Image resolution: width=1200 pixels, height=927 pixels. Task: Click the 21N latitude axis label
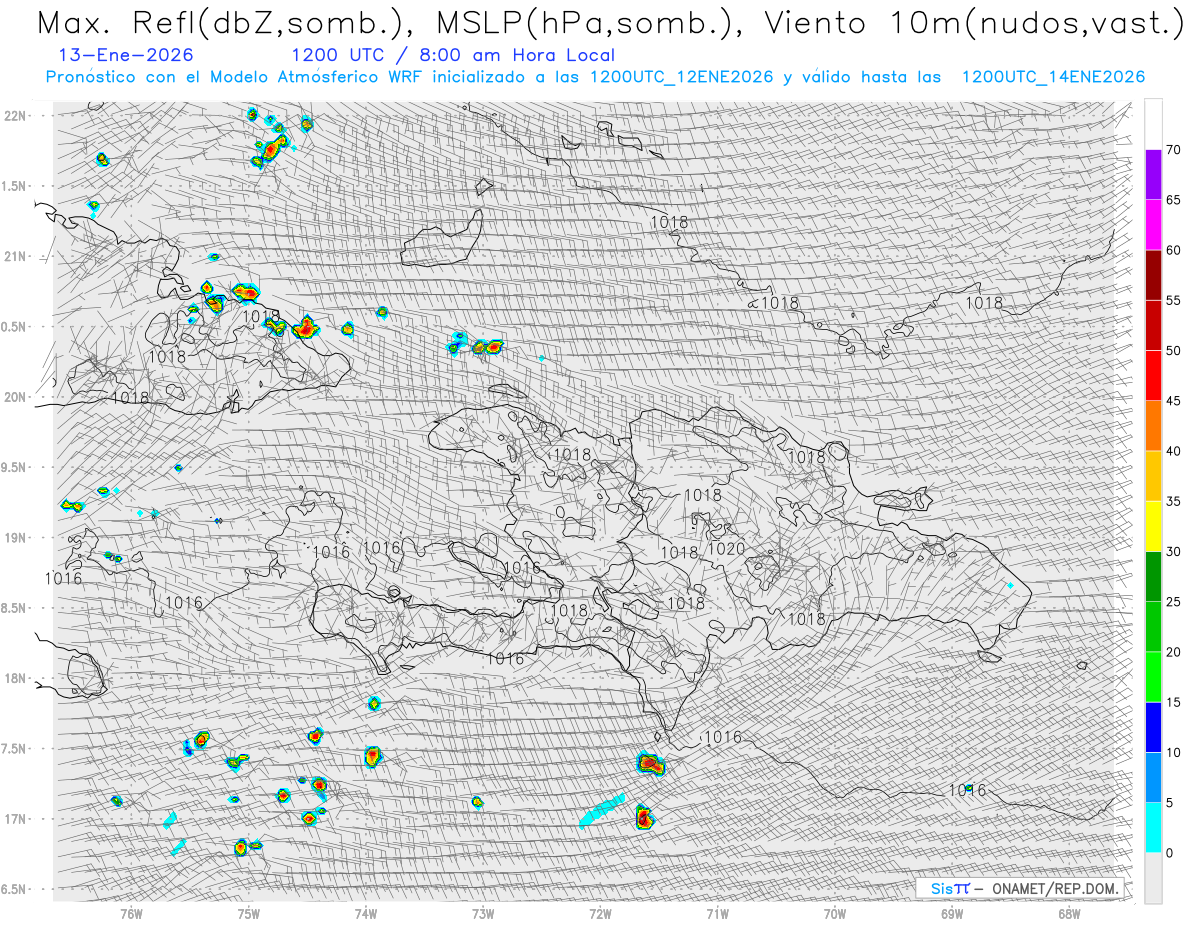16,257
